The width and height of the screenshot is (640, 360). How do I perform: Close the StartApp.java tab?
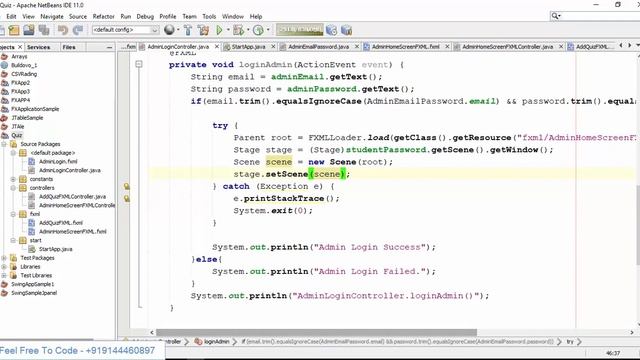point(273,47)
